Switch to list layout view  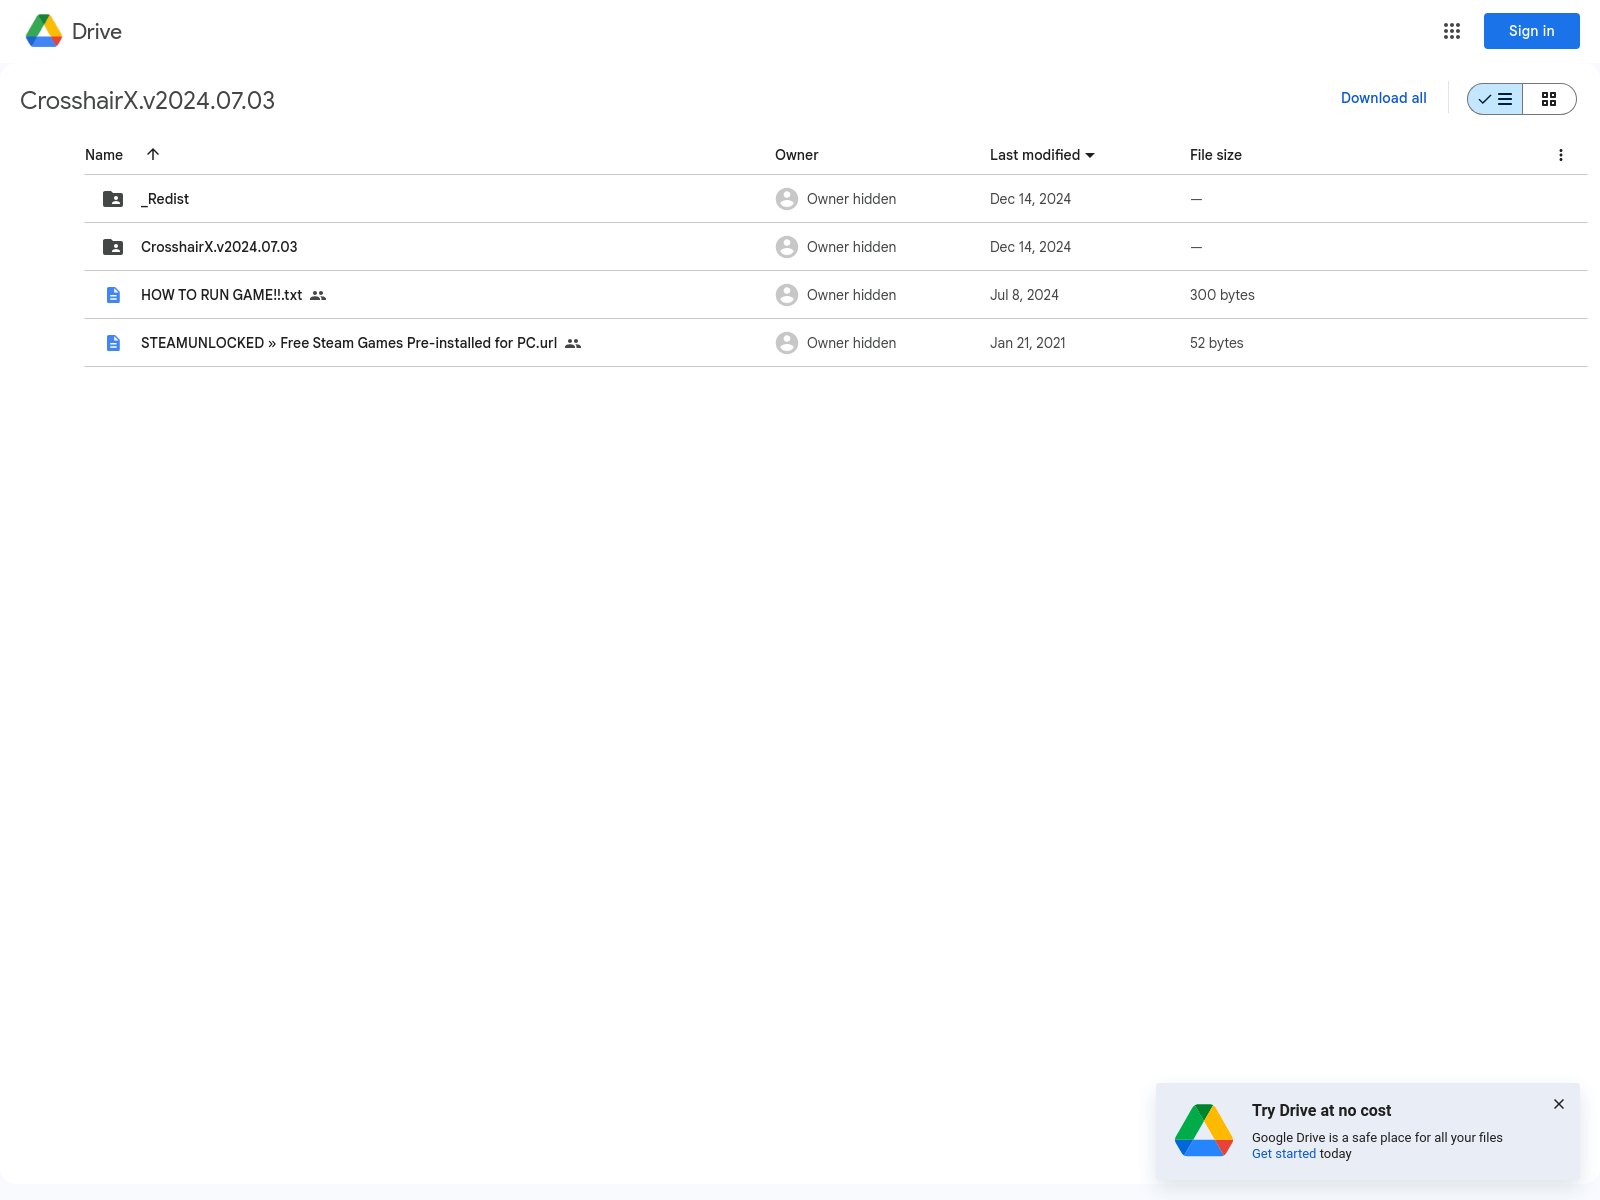coord(1495,99)
